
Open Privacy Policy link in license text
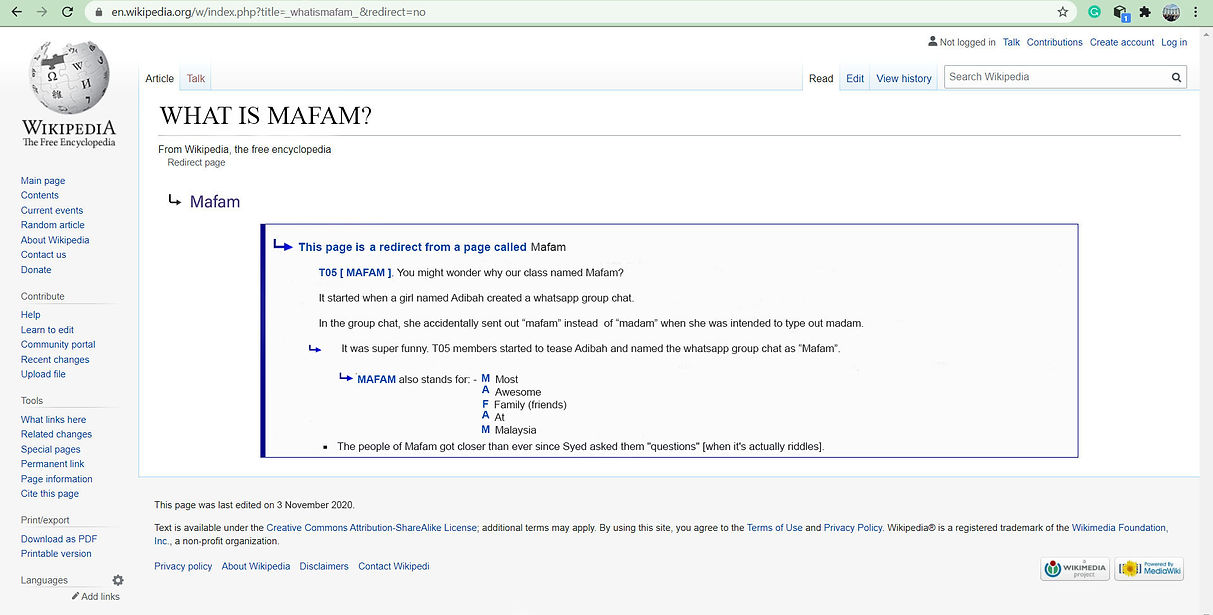coord(853,528)
